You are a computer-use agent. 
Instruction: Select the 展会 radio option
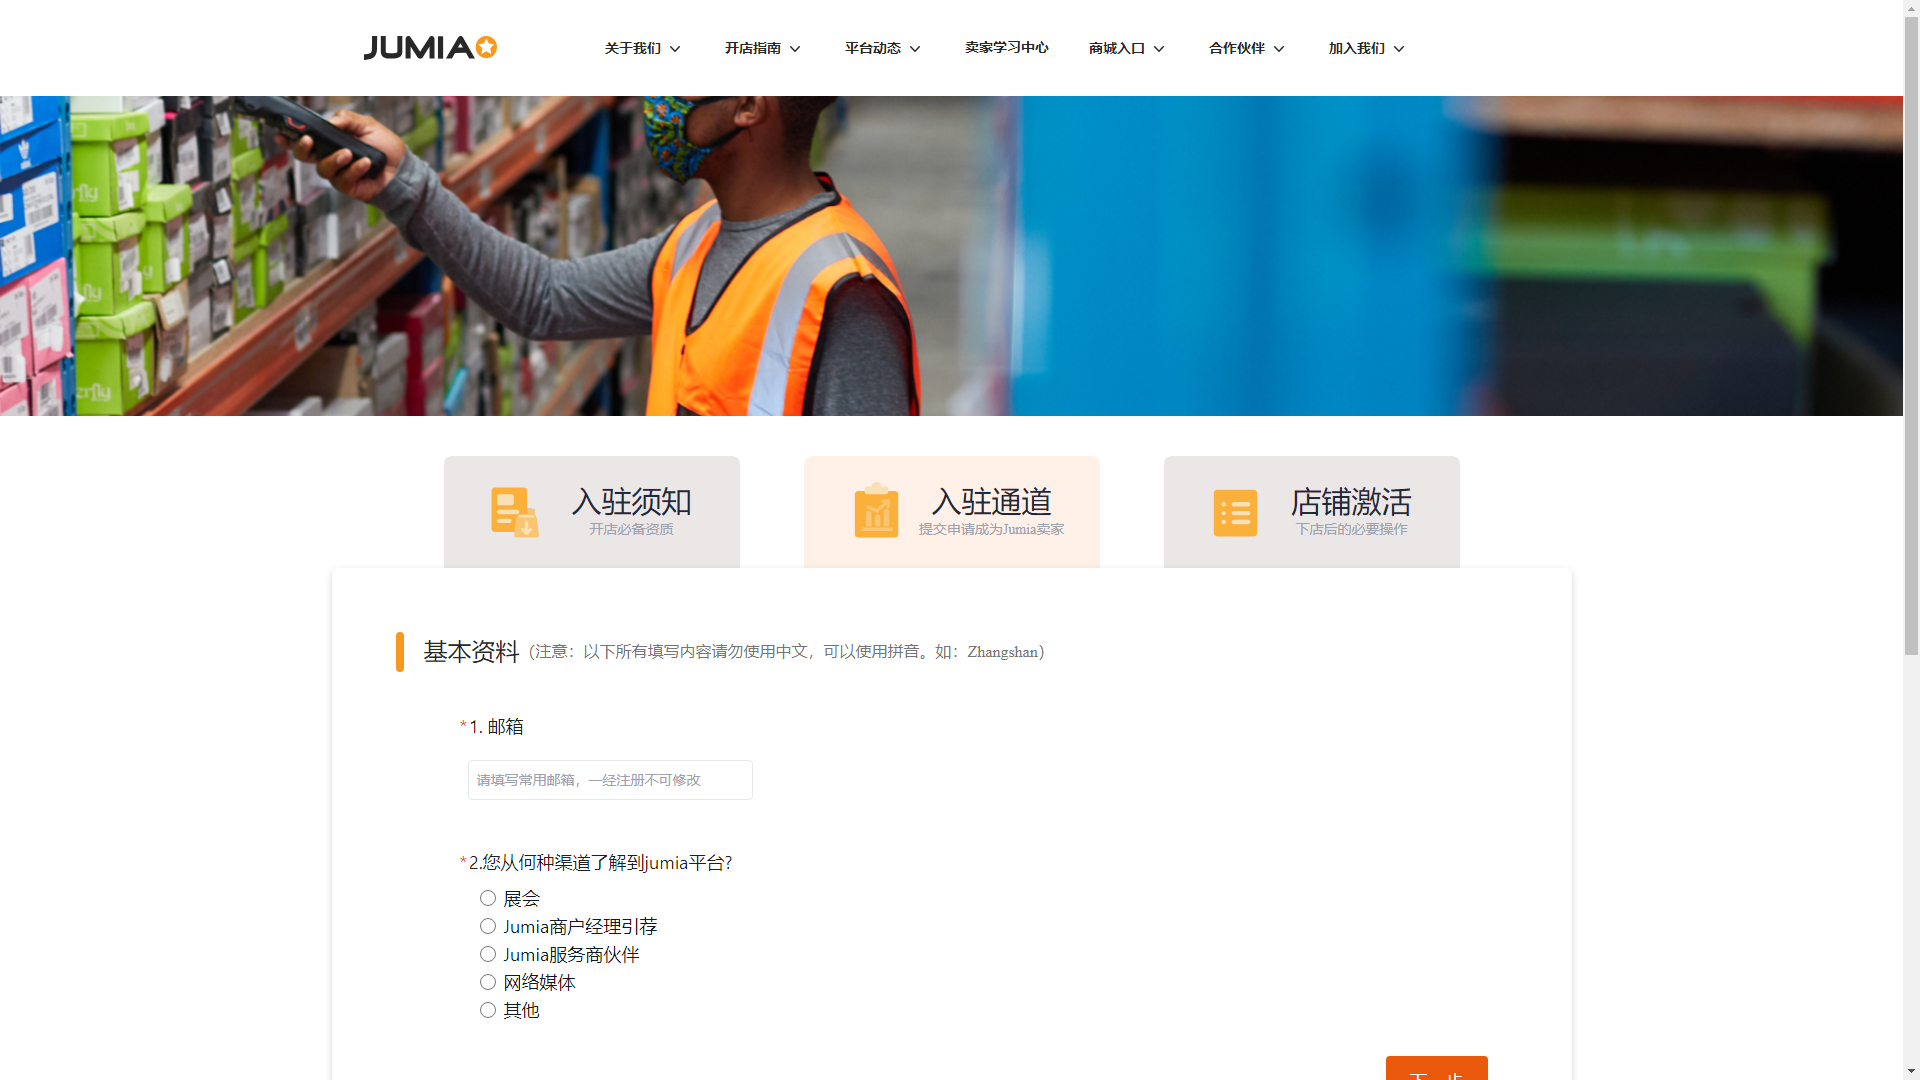(x=488, y=898)
